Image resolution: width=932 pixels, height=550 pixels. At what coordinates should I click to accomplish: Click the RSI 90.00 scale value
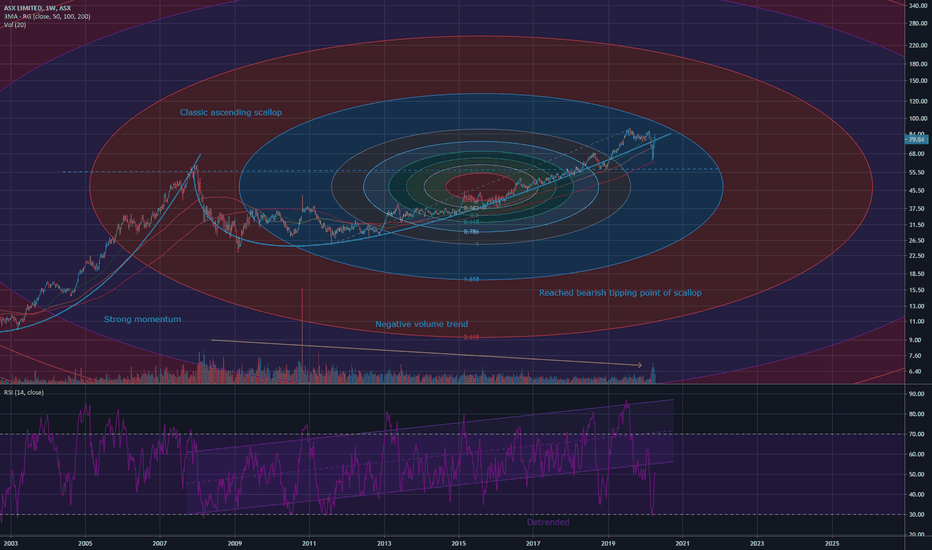(x=917, y=394)
